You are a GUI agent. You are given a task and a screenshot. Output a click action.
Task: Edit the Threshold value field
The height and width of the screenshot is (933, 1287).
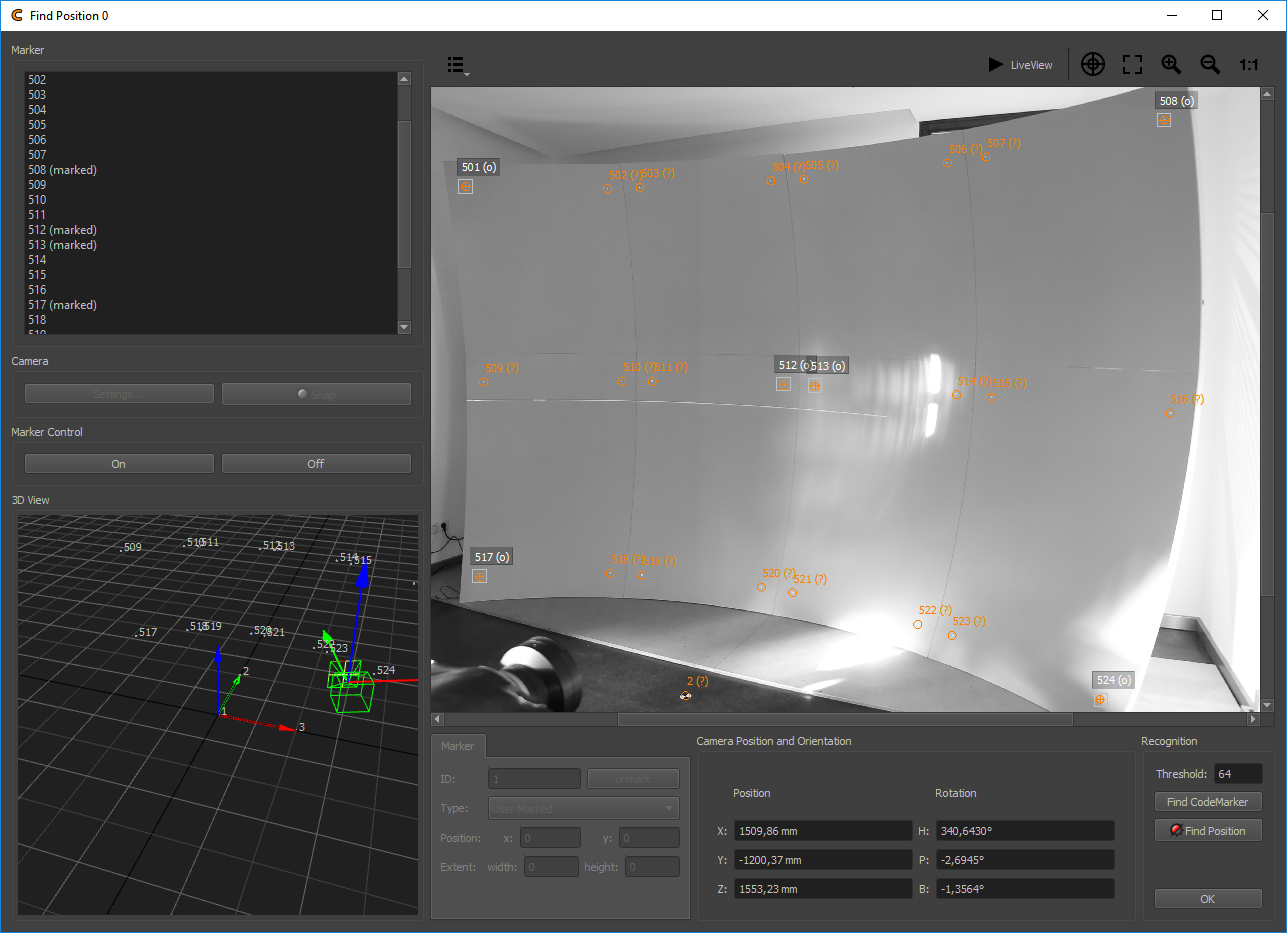click(1237, 774)
